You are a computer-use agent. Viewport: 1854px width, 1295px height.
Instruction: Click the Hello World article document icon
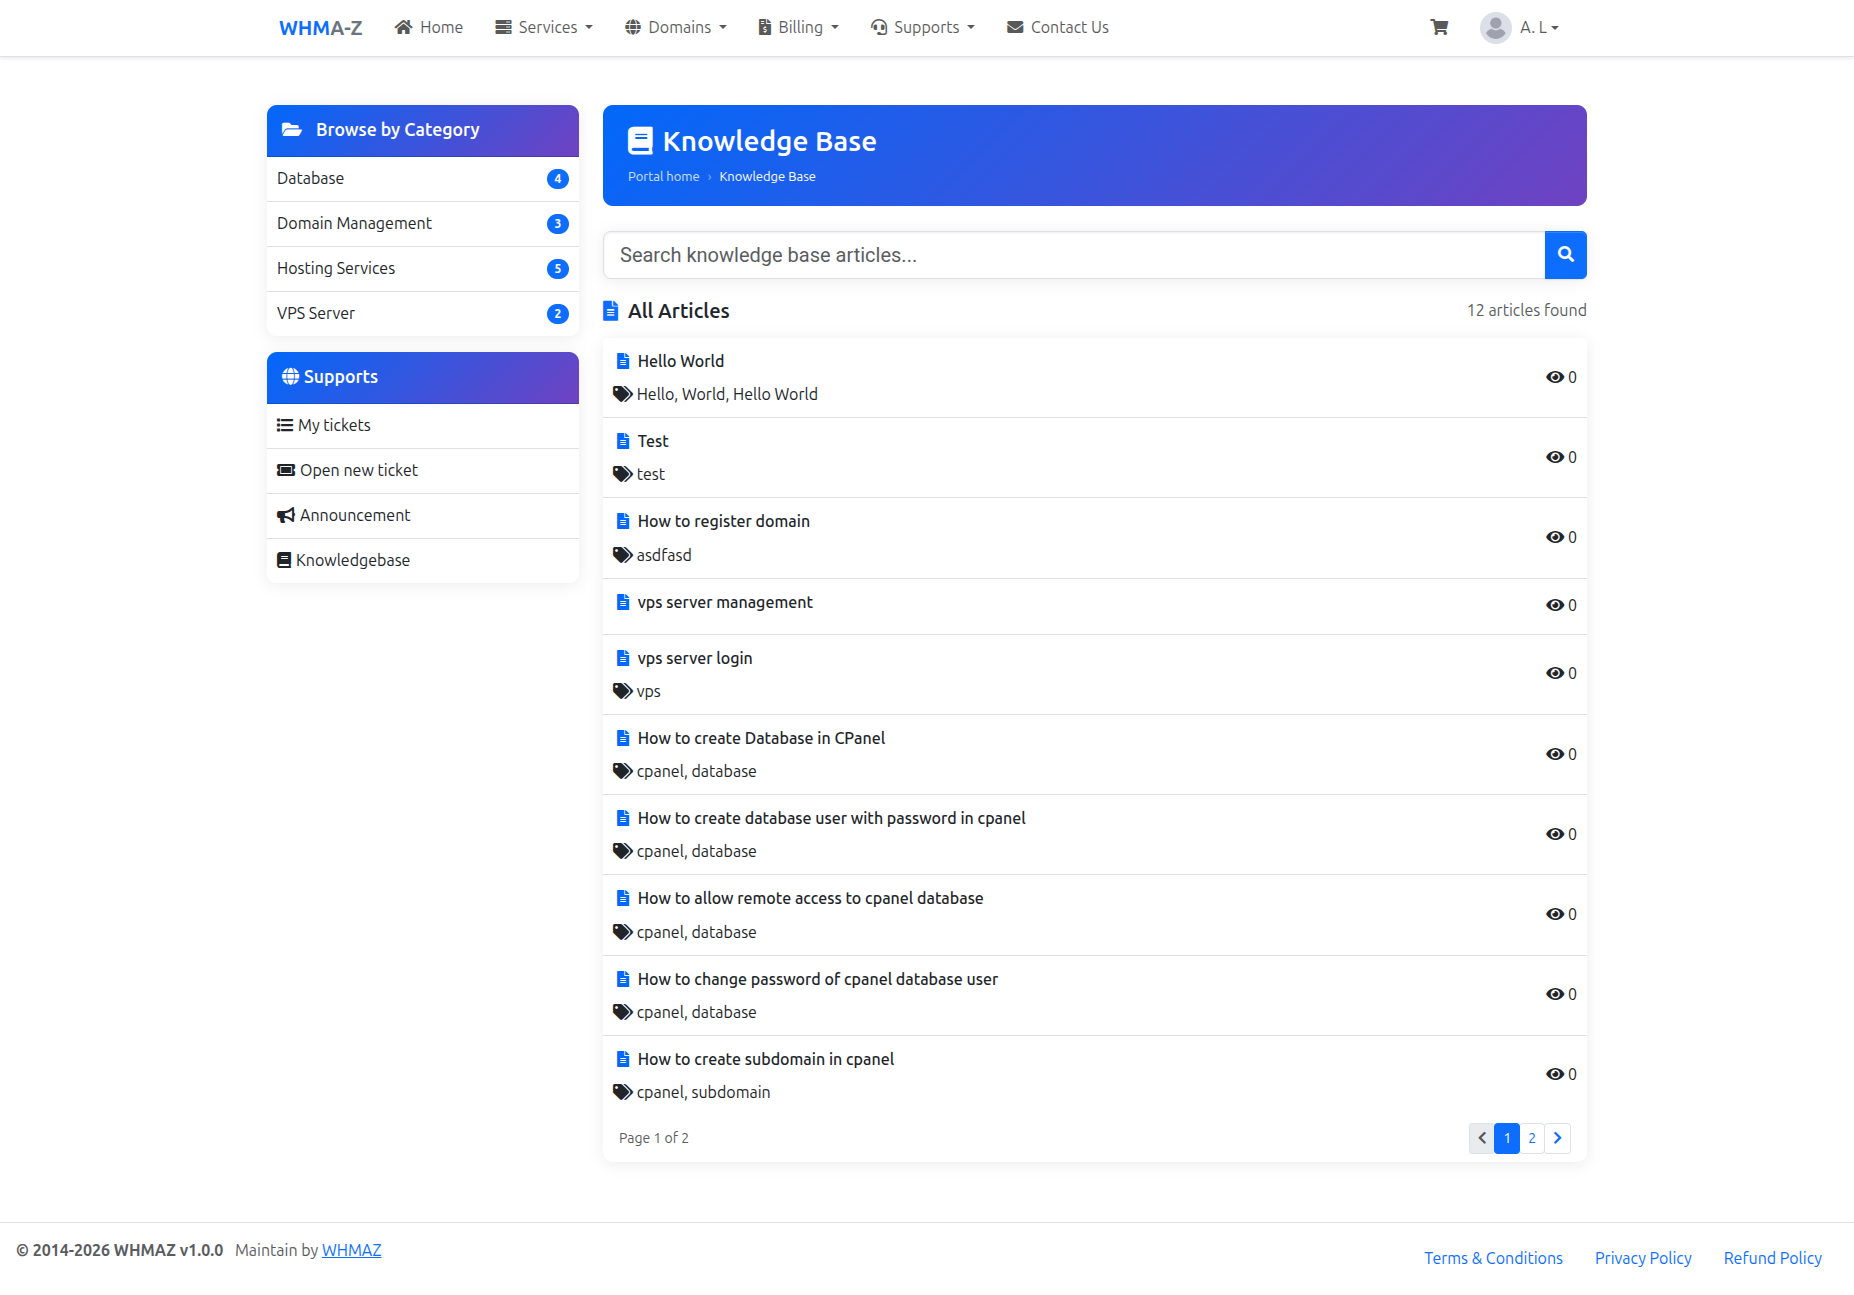(622, 361)
